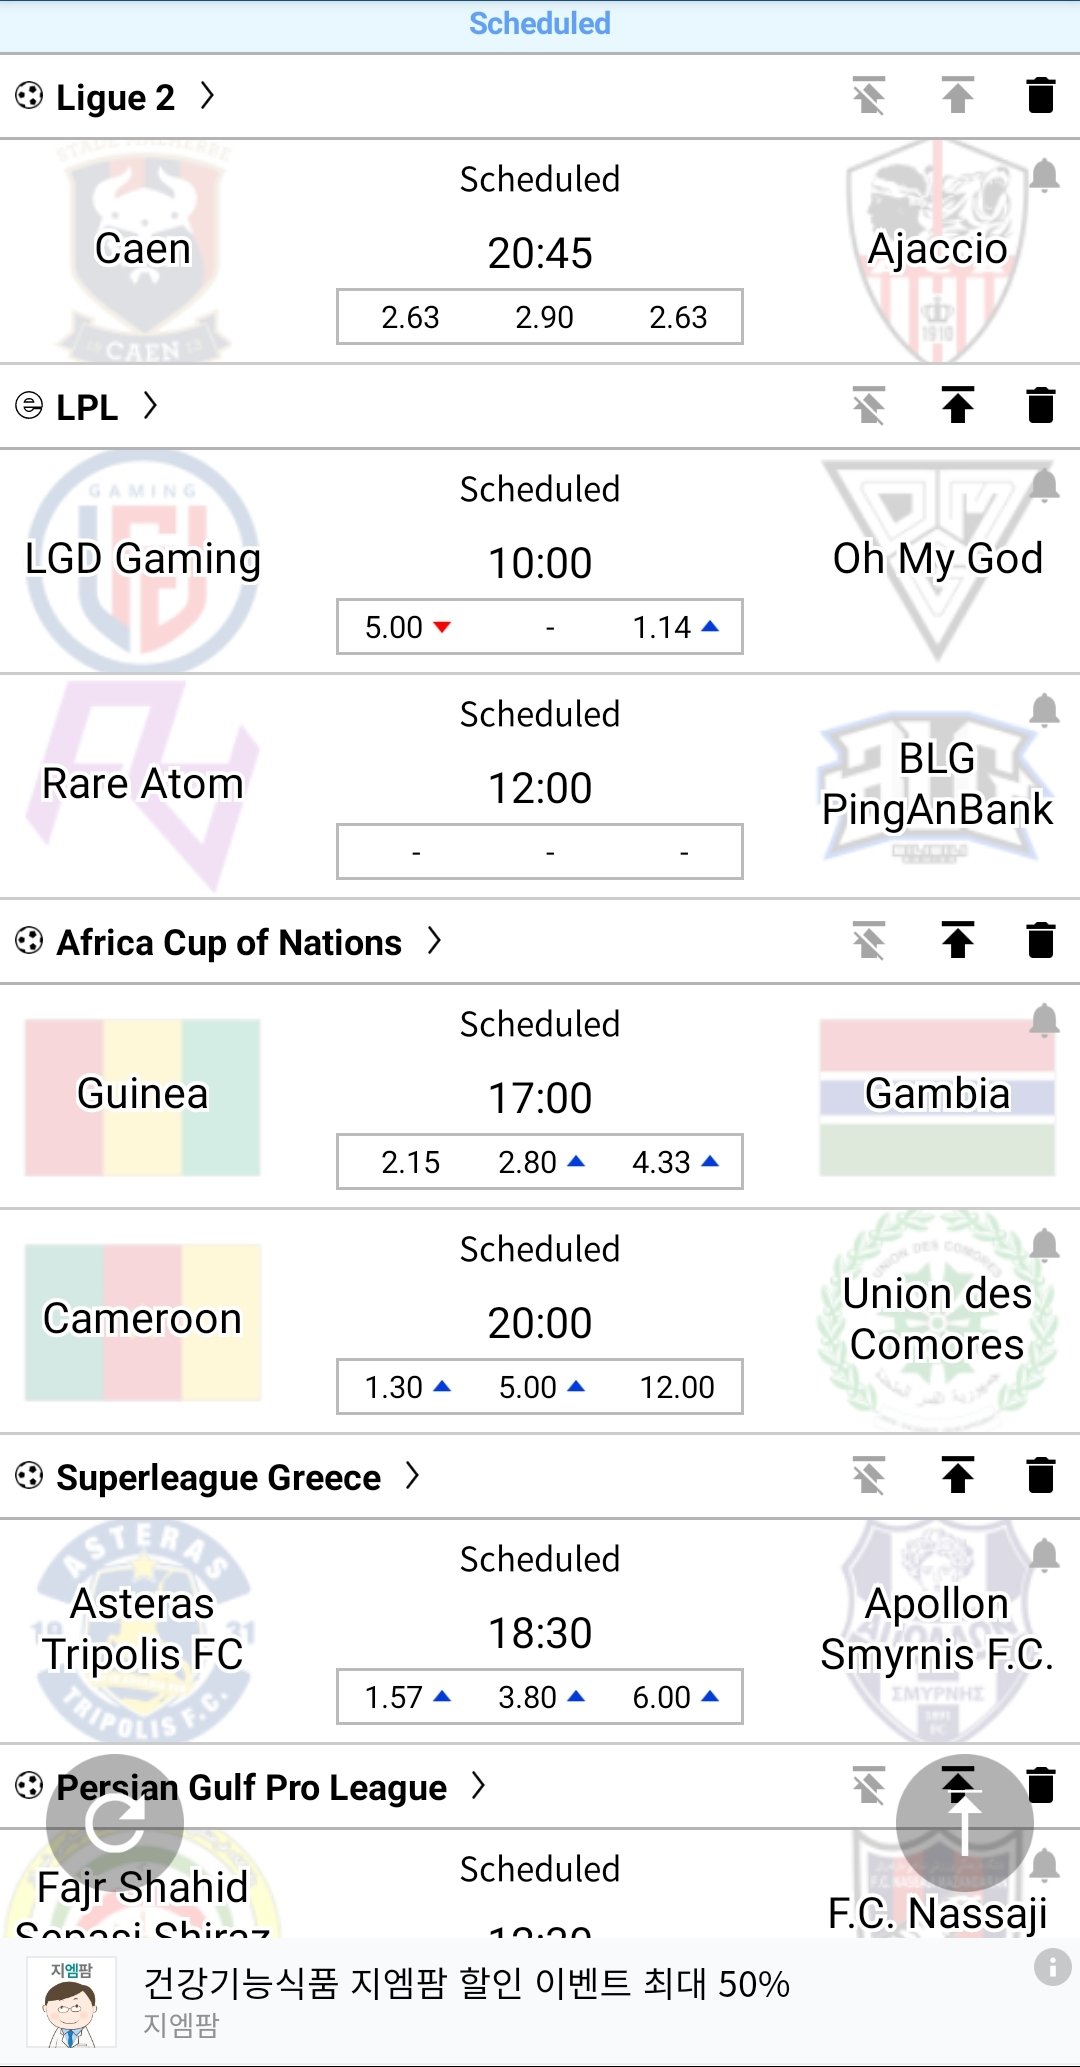Delete the Superleague Greece section
Image resolution: width=1080 pixels, height=2067 pixels.
pyautogui.click(x=1041, y=1476)
